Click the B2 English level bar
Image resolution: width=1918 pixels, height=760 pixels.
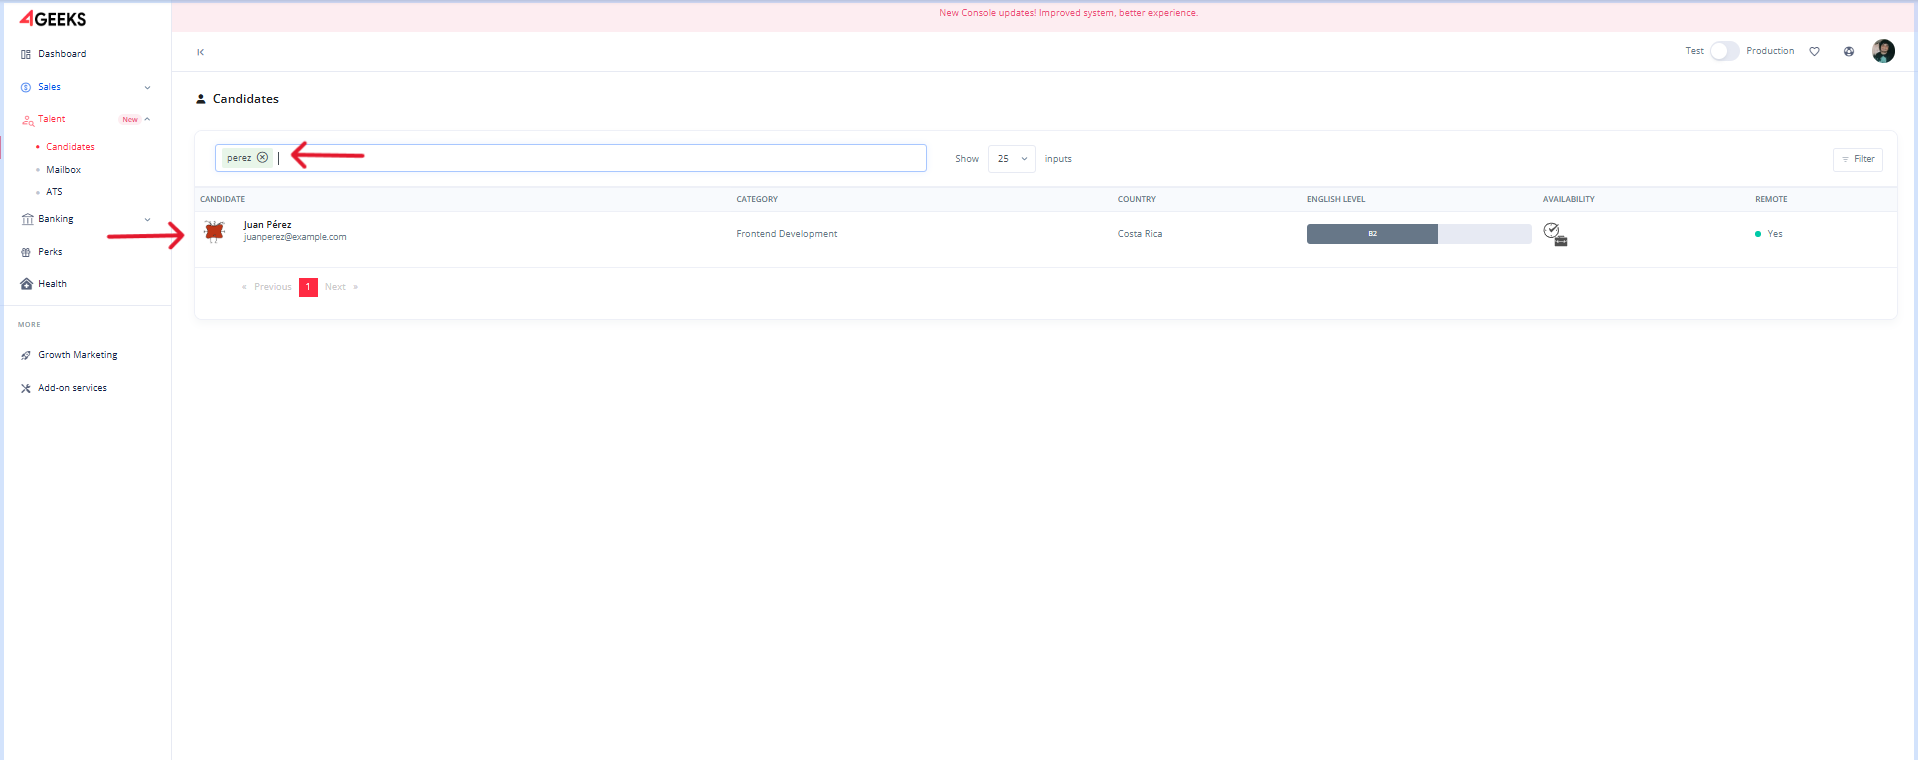click(x=1372, y=234)
